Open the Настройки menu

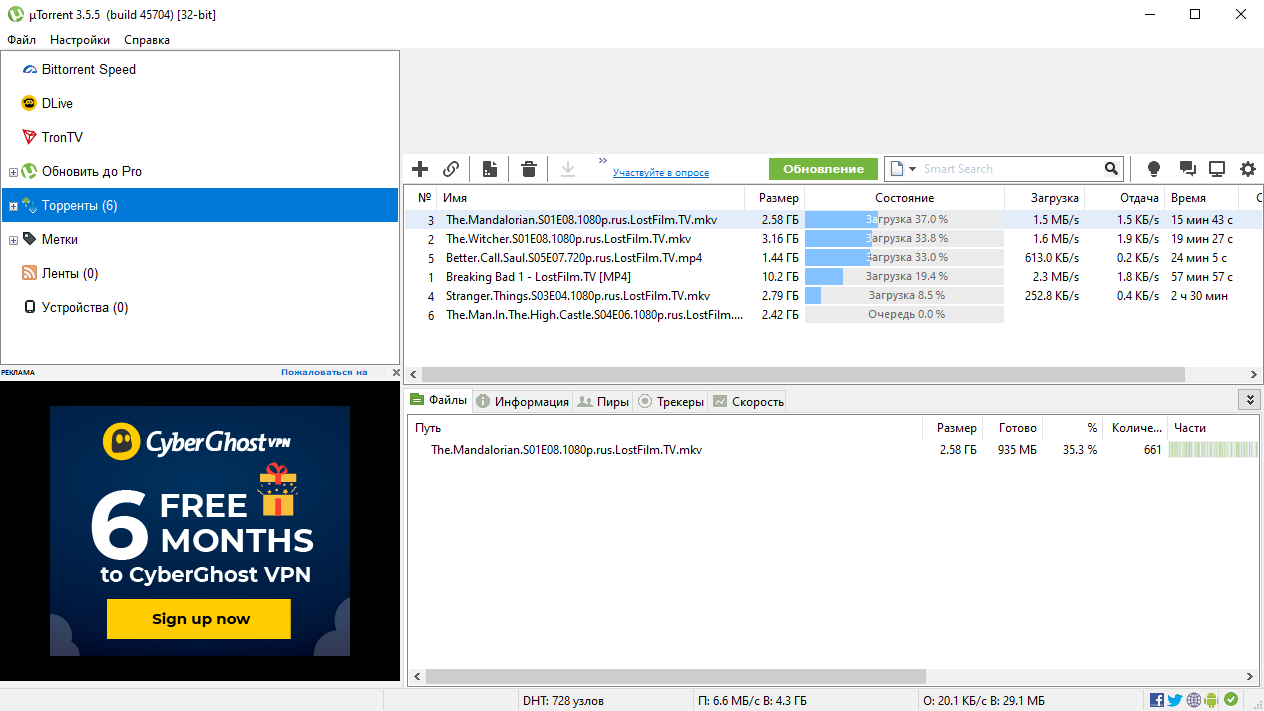(80, 40)
